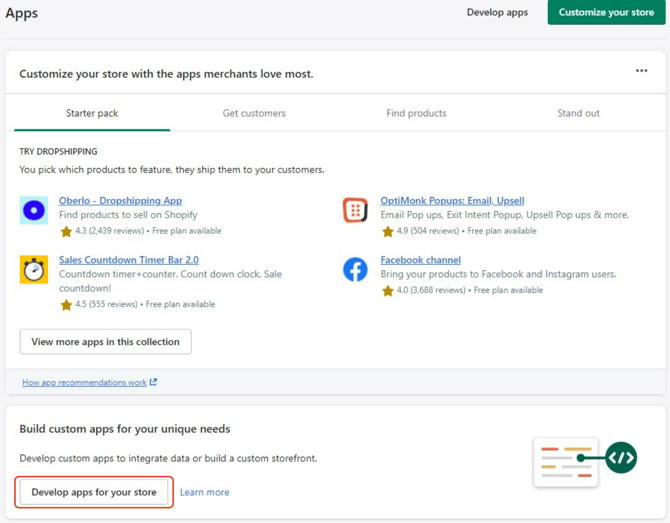Click the OptiMonk Popups app icon

click(x=355, y=210)
